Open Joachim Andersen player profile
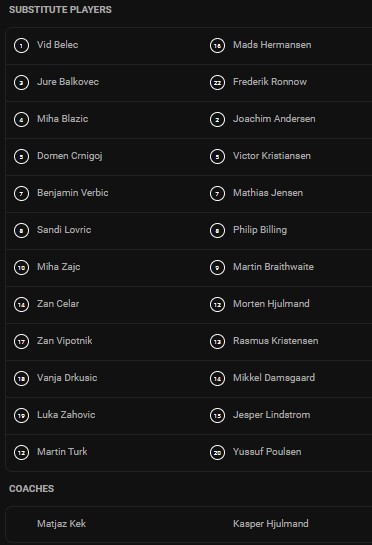372x545 pixels. click(x=274, y=119)
